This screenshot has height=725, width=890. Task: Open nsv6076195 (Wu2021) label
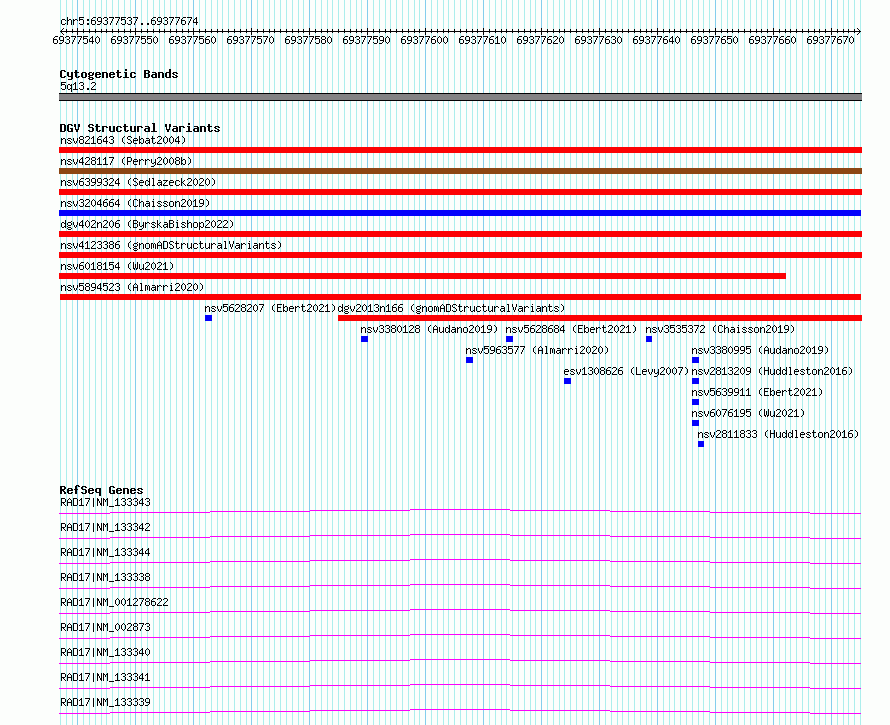(748, 413)
